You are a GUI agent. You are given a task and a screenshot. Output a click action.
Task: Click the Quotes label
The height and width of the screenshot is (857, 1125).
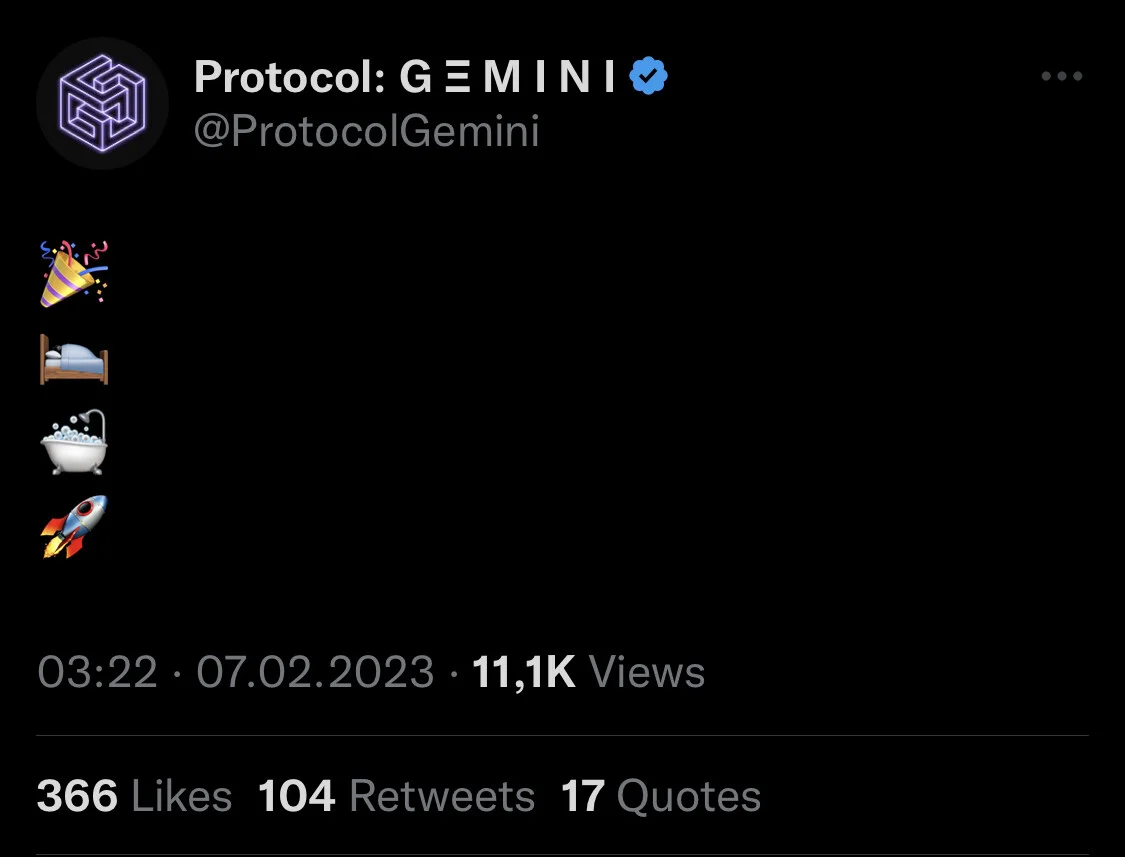click(x=689, y=796)
